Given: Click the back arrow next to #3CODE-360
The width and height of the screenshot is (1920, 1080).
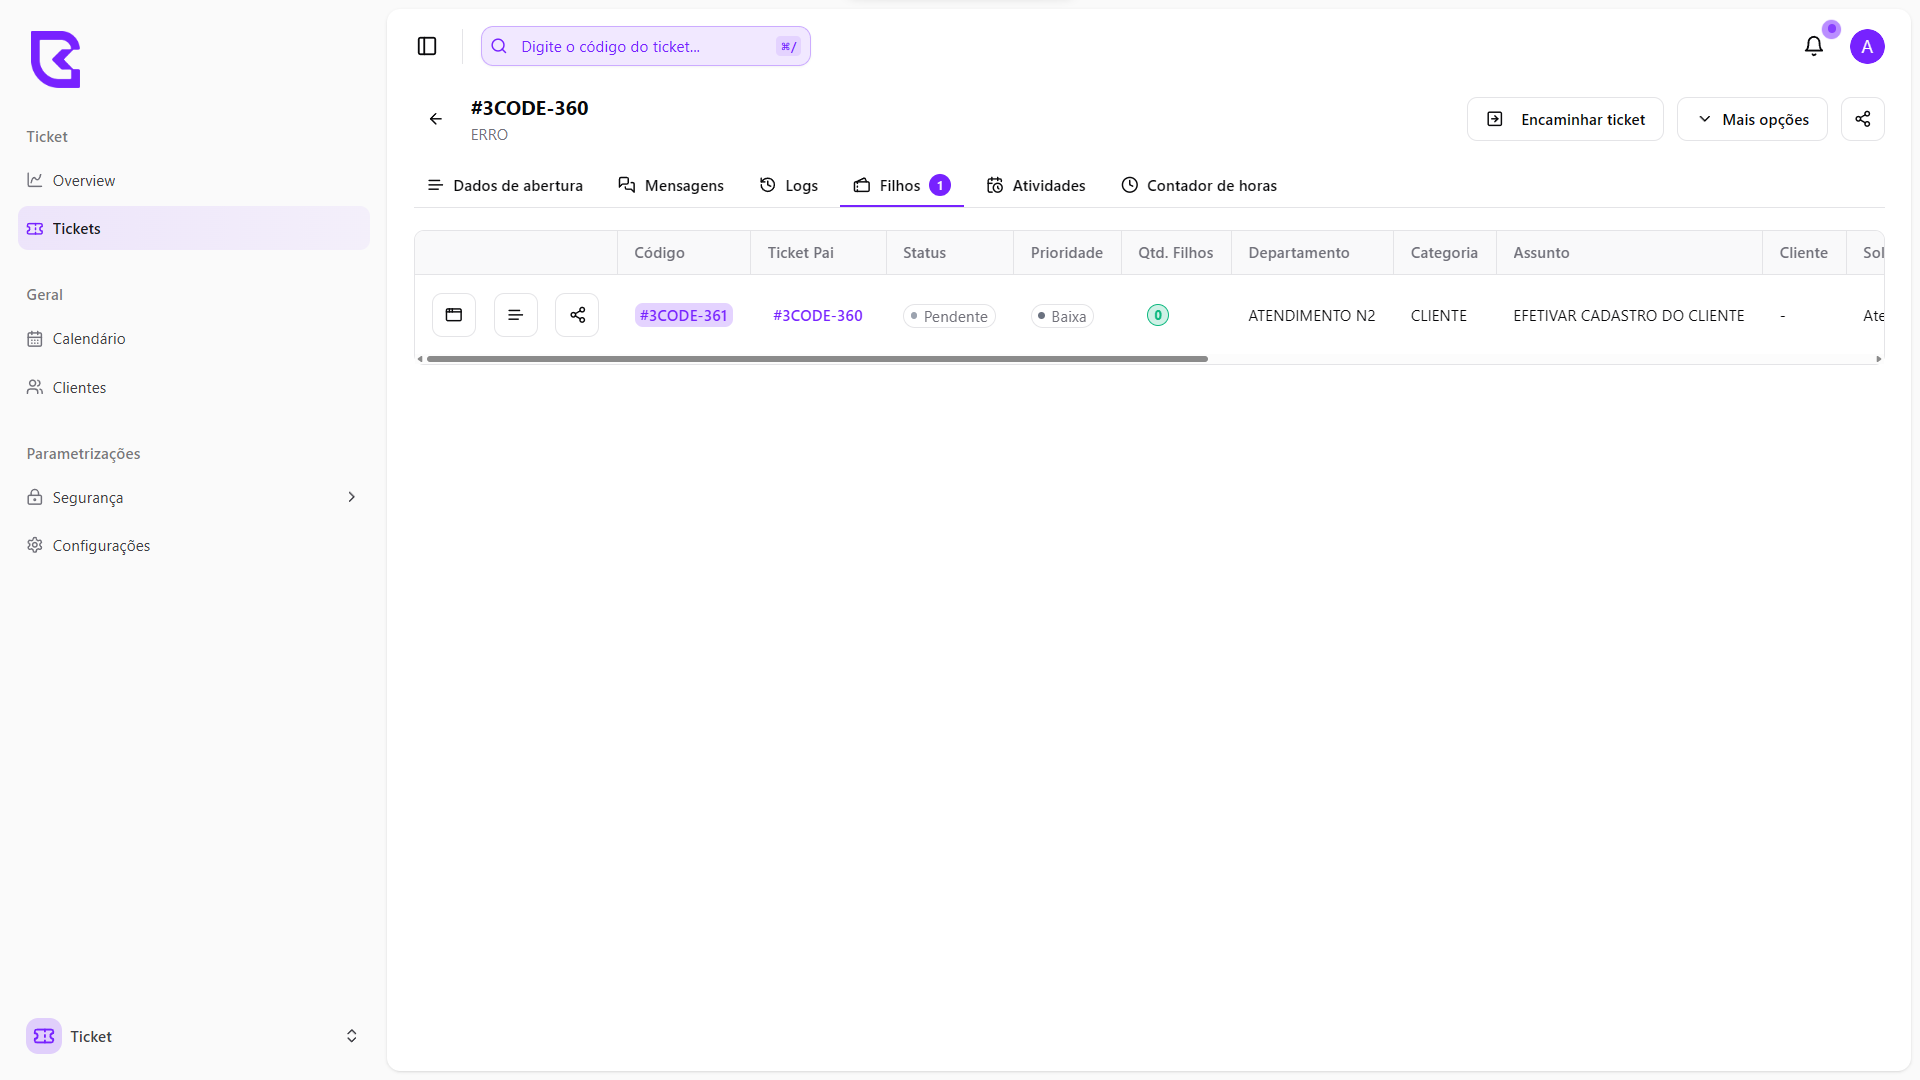Looking at the screenshot, I should pos(436,119).
